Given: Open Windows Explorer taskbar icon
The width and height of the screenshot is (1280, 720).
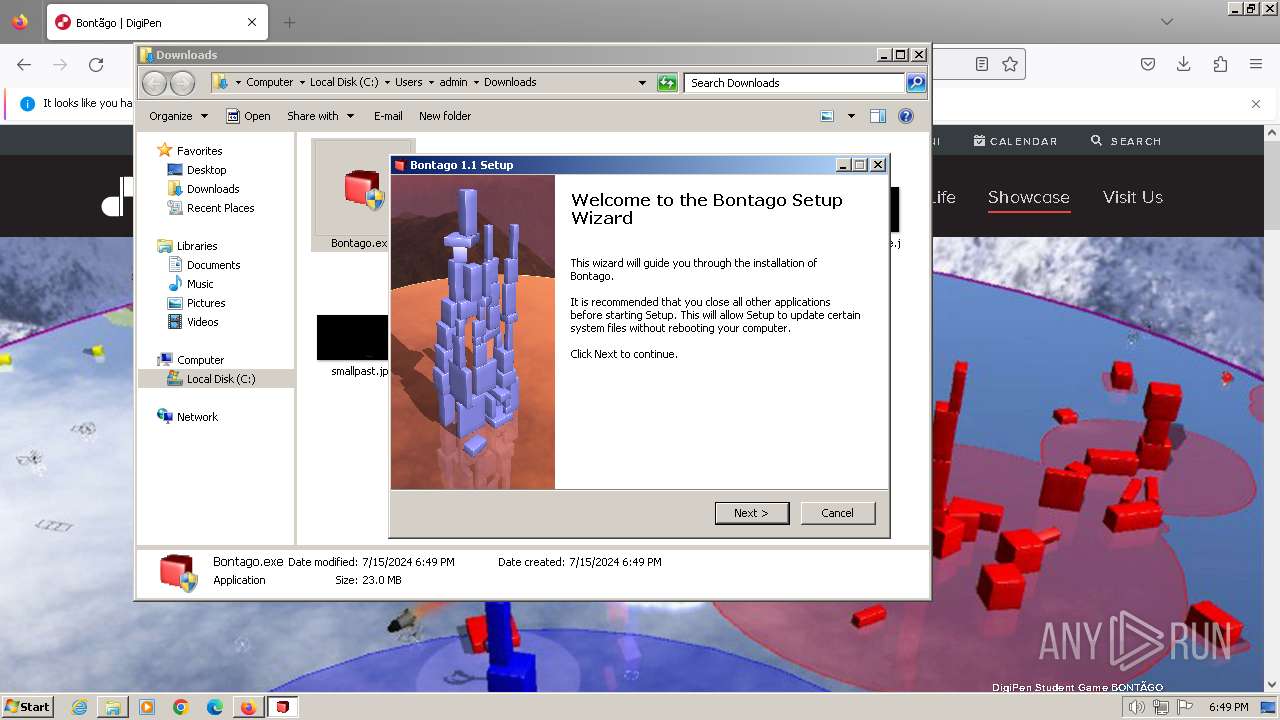Looking at the screenshot, I should click(113, 707).
